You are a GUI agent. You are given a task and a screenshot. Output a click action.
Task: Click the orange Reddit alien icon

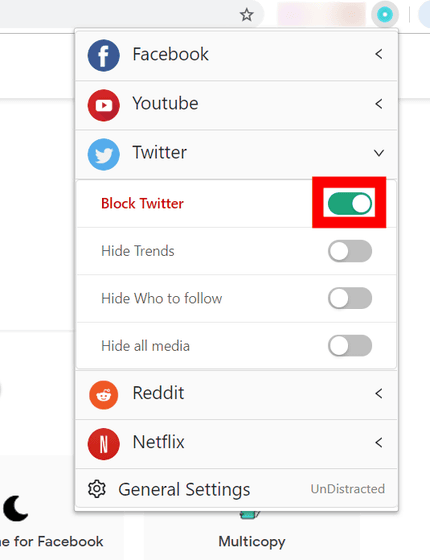[x=104, y=395]
